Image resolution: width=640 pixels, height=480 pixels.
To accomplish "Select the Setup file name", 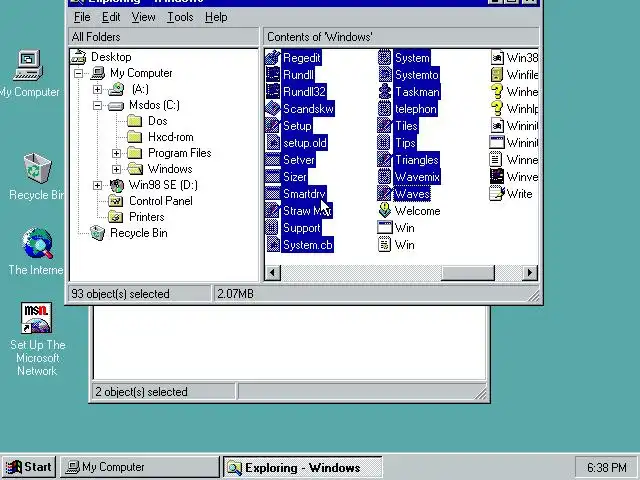I will (297, 126).
